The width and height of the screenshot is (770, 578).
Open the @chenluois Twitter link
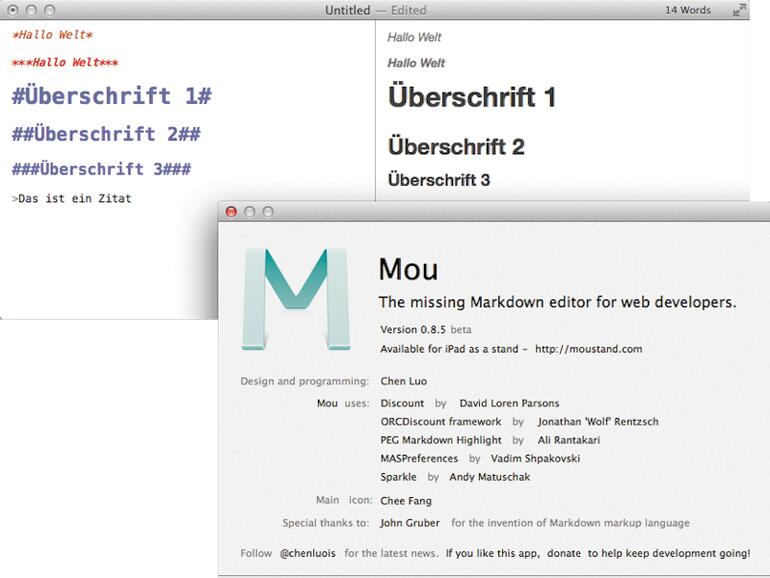[x=307, y=553]
